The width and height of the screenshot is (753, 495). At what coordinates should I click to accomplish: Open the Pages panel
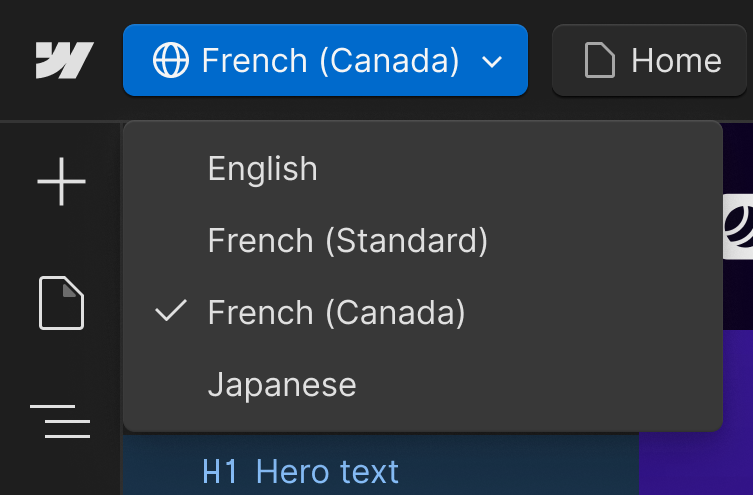[61, 303]
